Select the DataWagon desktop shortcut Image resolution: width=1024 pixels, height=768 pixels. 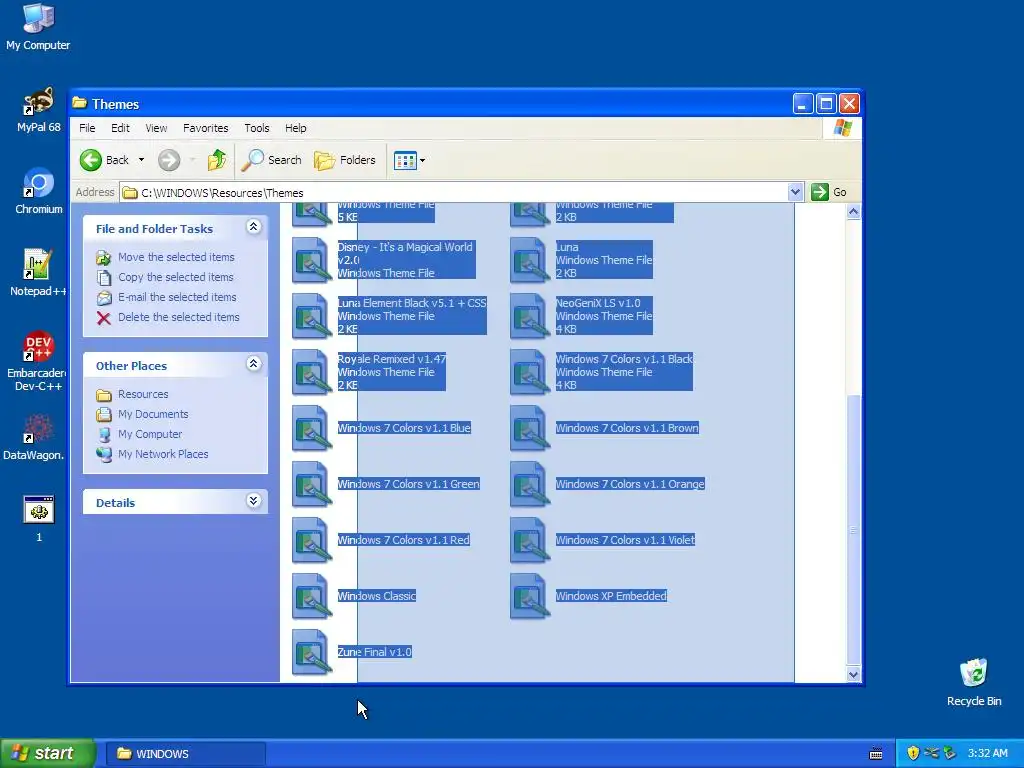coord(34,438)
